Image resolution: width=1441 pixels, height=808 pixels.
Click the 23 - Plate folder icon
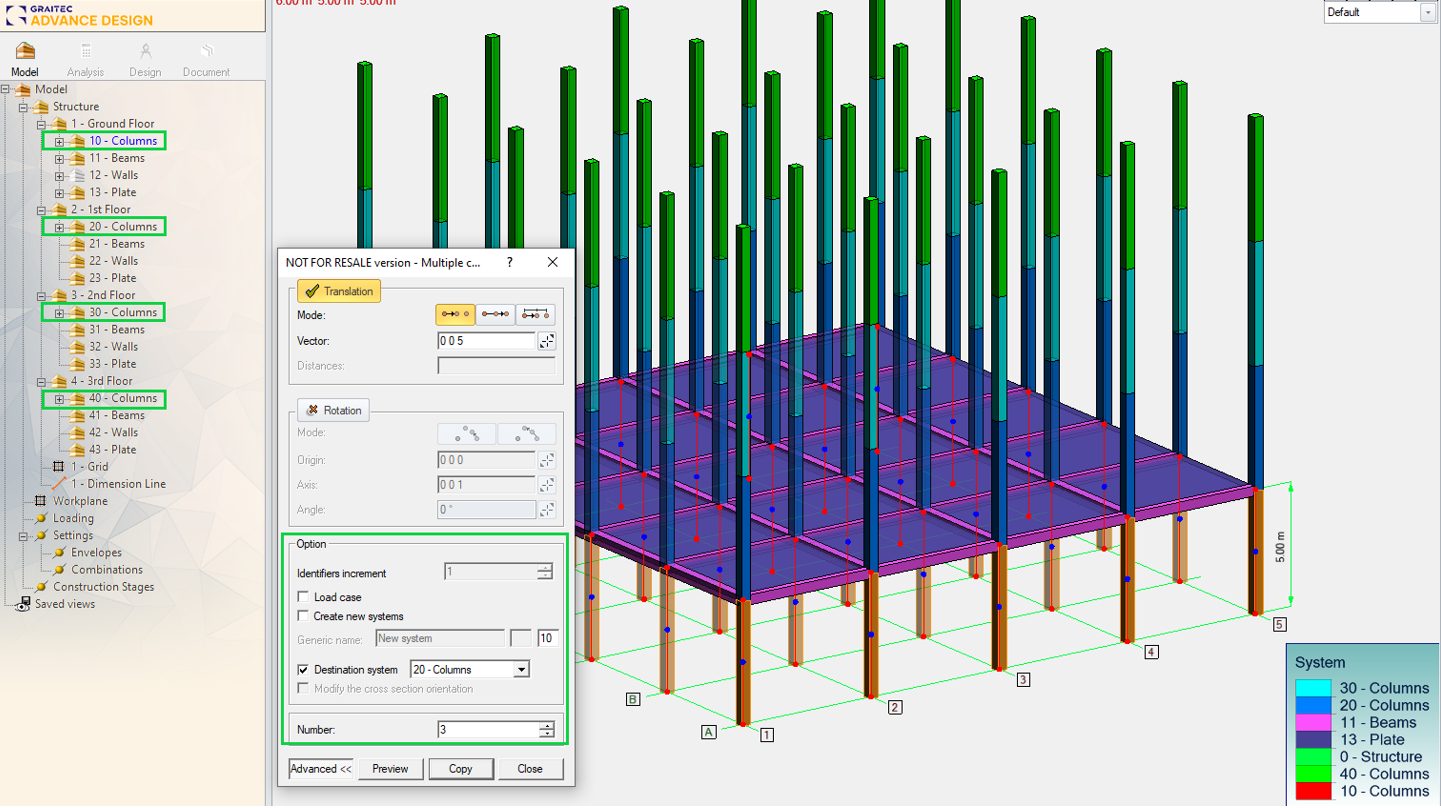pyautogui.click(x=77, y=278)
